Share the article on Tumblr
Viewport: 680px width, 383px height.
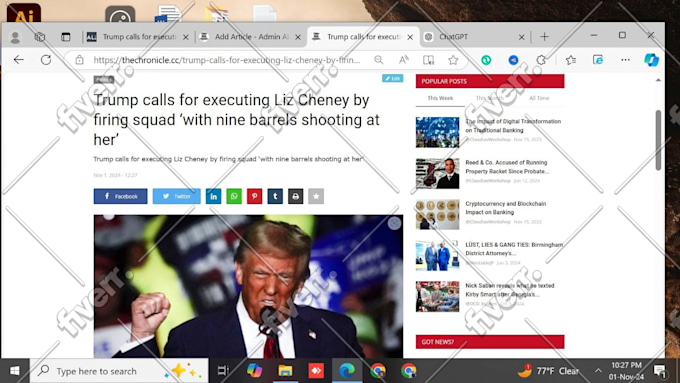(275, 196)
